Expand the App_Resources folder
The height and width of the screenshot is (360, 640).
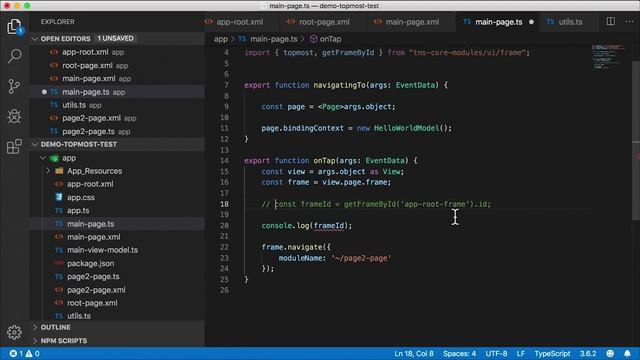[x=48, y=171]
